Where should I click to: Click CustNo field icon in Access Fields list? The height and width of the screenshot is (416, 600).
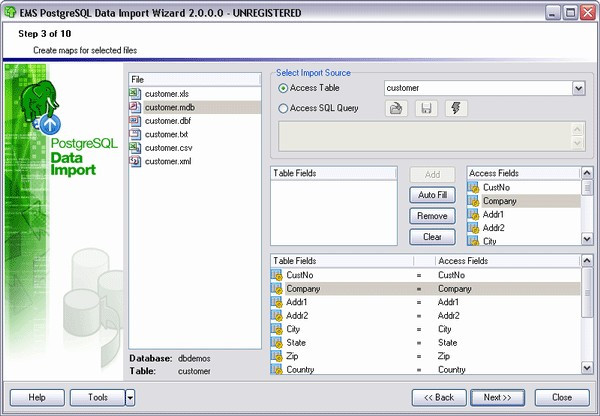pos(473,187)
